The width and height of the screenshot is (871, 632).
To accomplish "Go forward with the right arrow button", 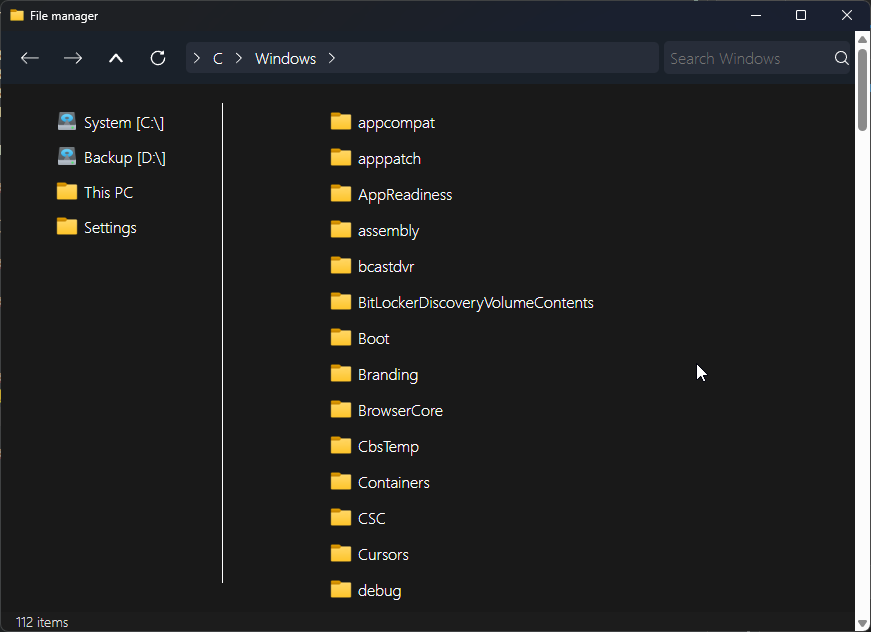I will coord(73,58).
